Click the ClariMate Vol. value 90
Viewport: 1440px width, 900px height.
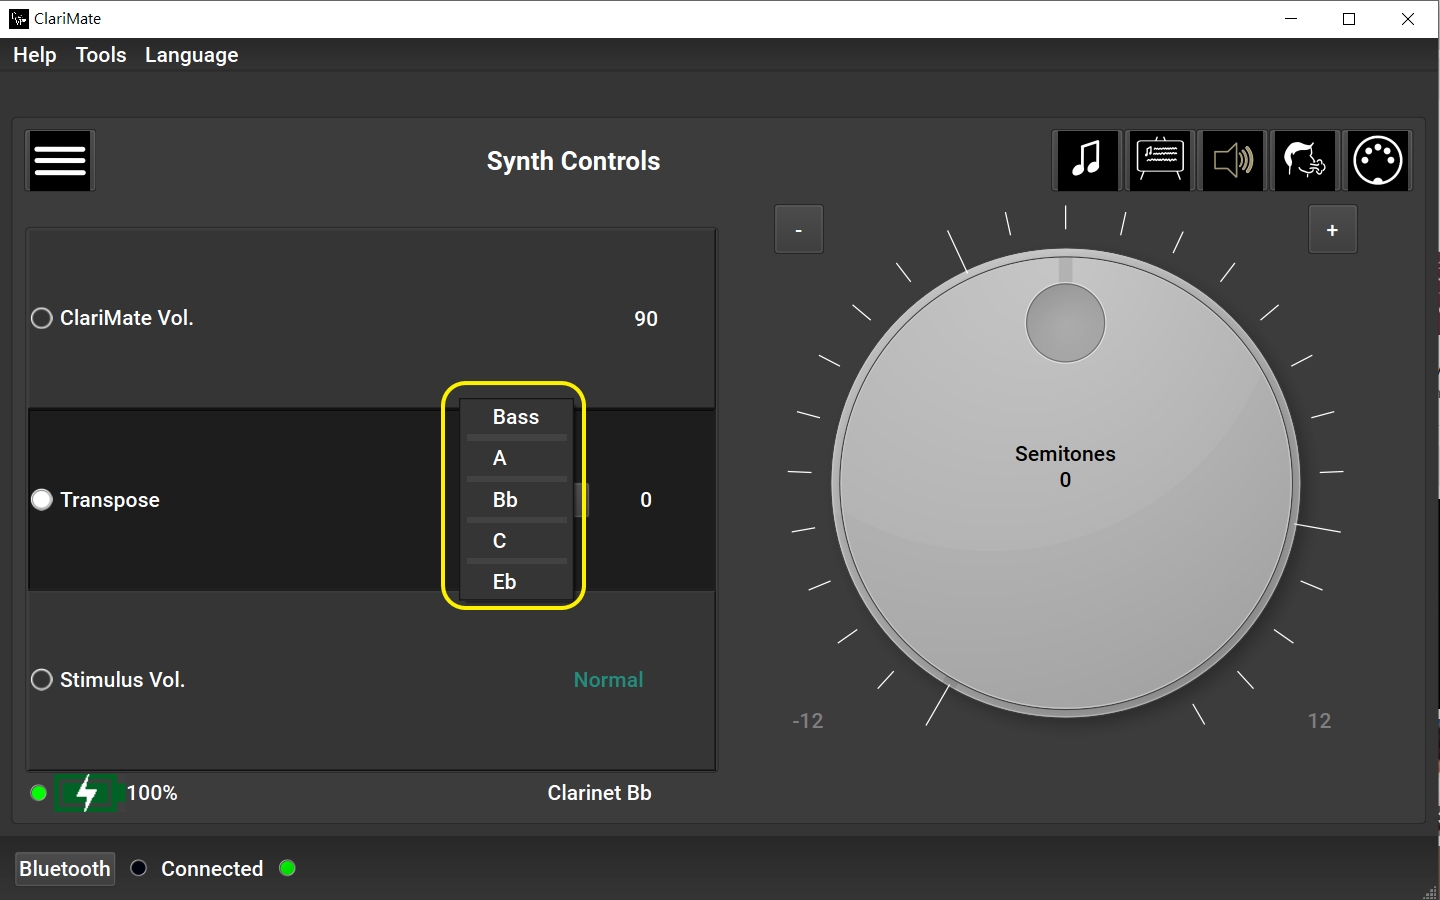[x=646, y=319]
